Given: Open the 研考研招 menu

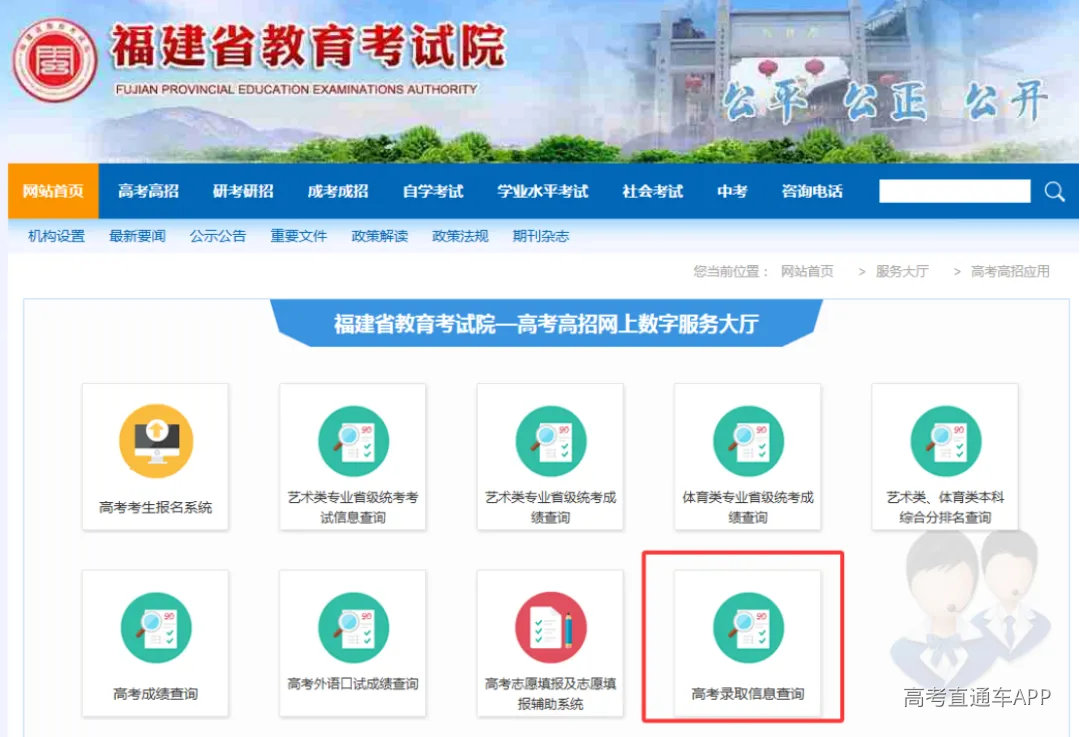Looking at the screenshot, I should point(243,191).
